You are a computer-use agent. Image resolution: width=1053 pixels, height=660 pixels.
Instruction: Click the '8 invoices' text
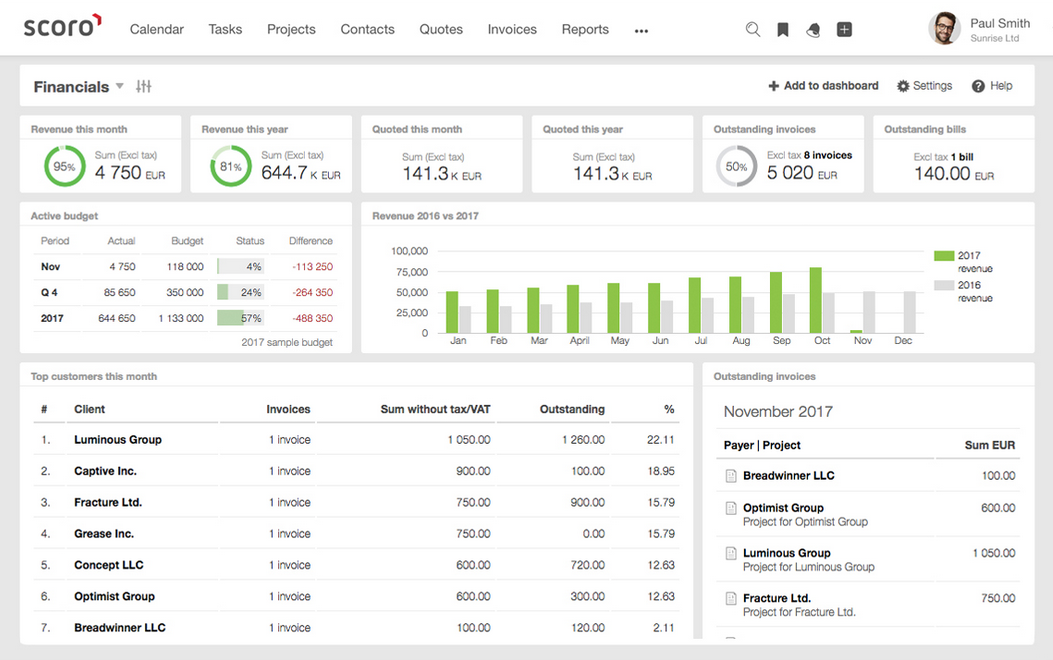click(x=828, y=155)
